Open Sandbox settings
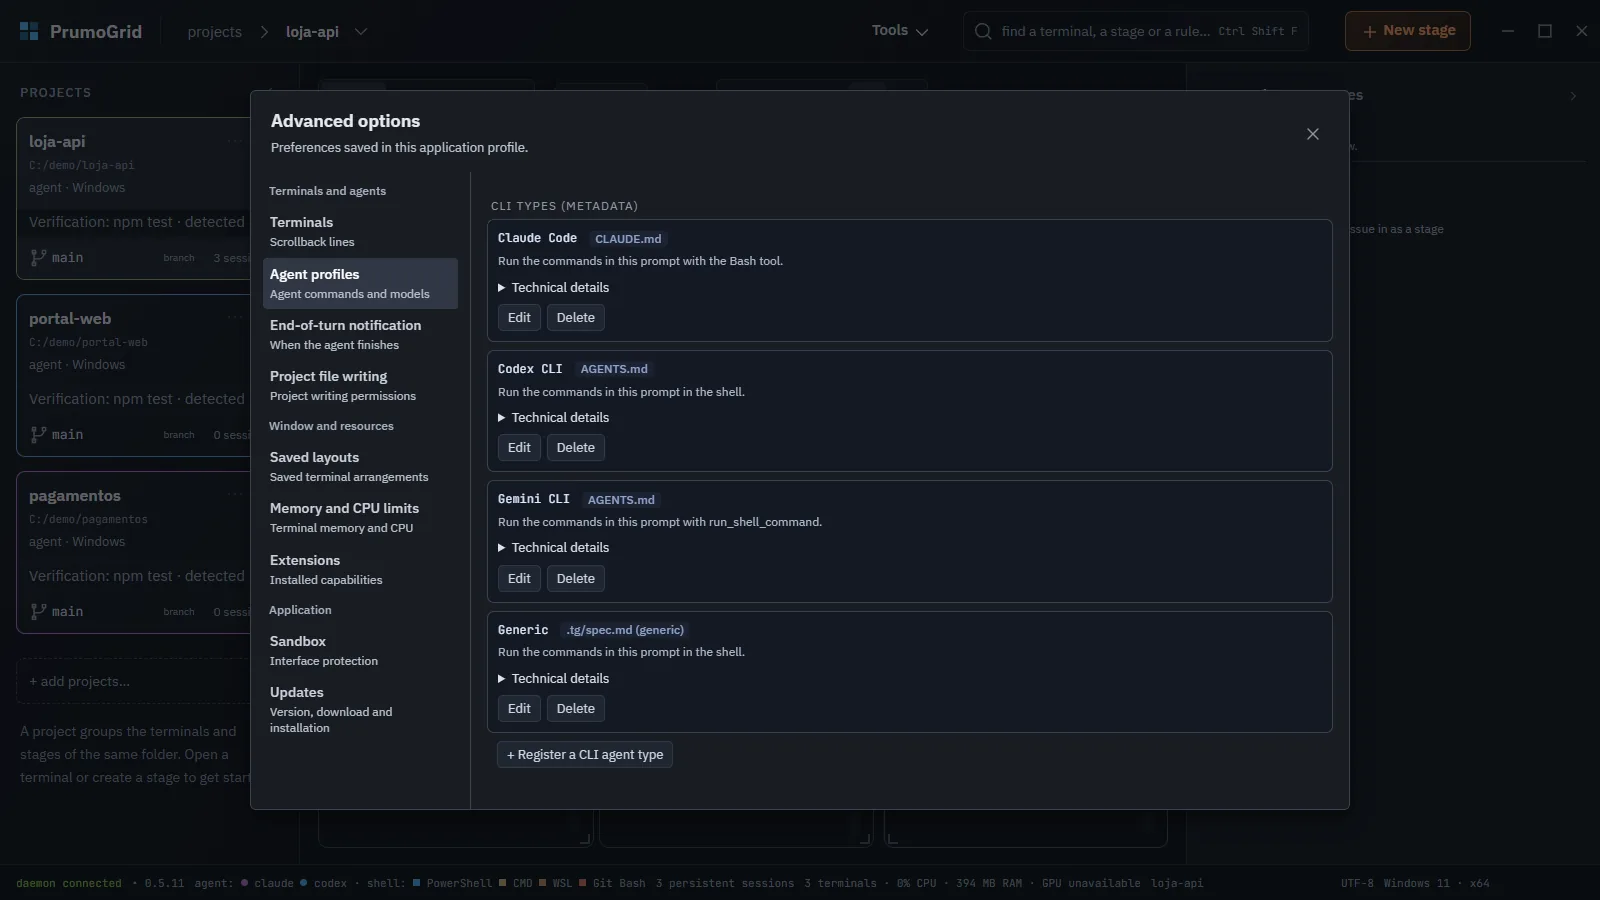1600x900 pixels. click(x=360, y=650)
